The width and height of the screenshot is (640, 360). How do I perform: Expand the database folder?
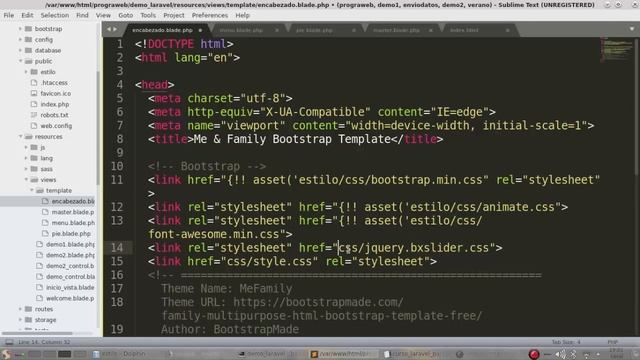click(x=20, y=50)
